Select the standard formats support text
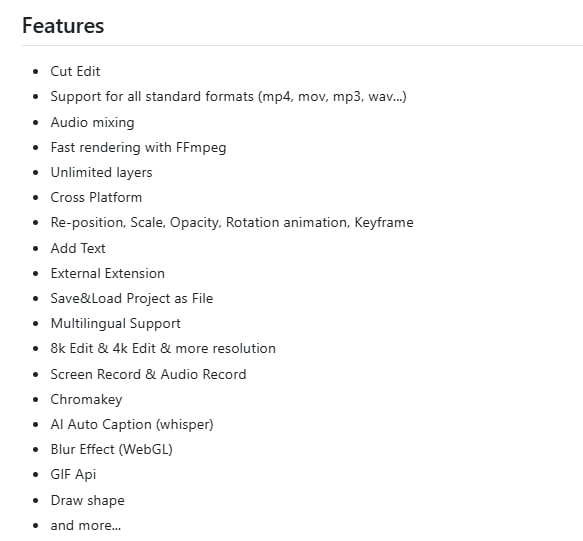 tap(229, 97)
